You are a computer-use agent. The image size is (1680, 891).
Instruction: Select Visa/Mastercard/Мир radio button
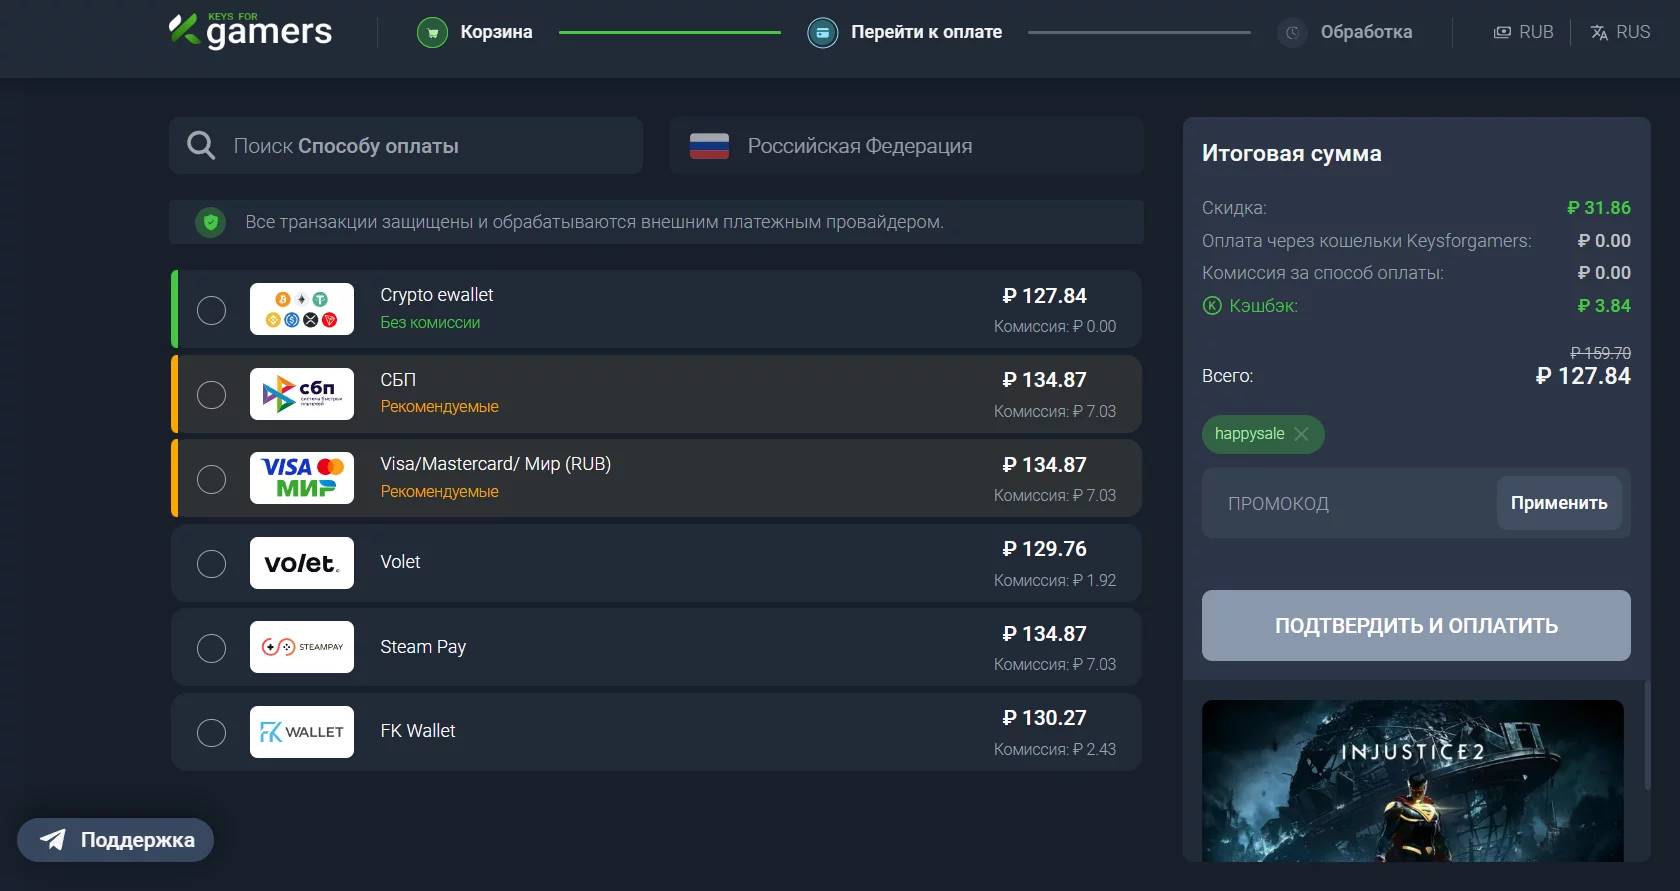[x=211, y=479]
